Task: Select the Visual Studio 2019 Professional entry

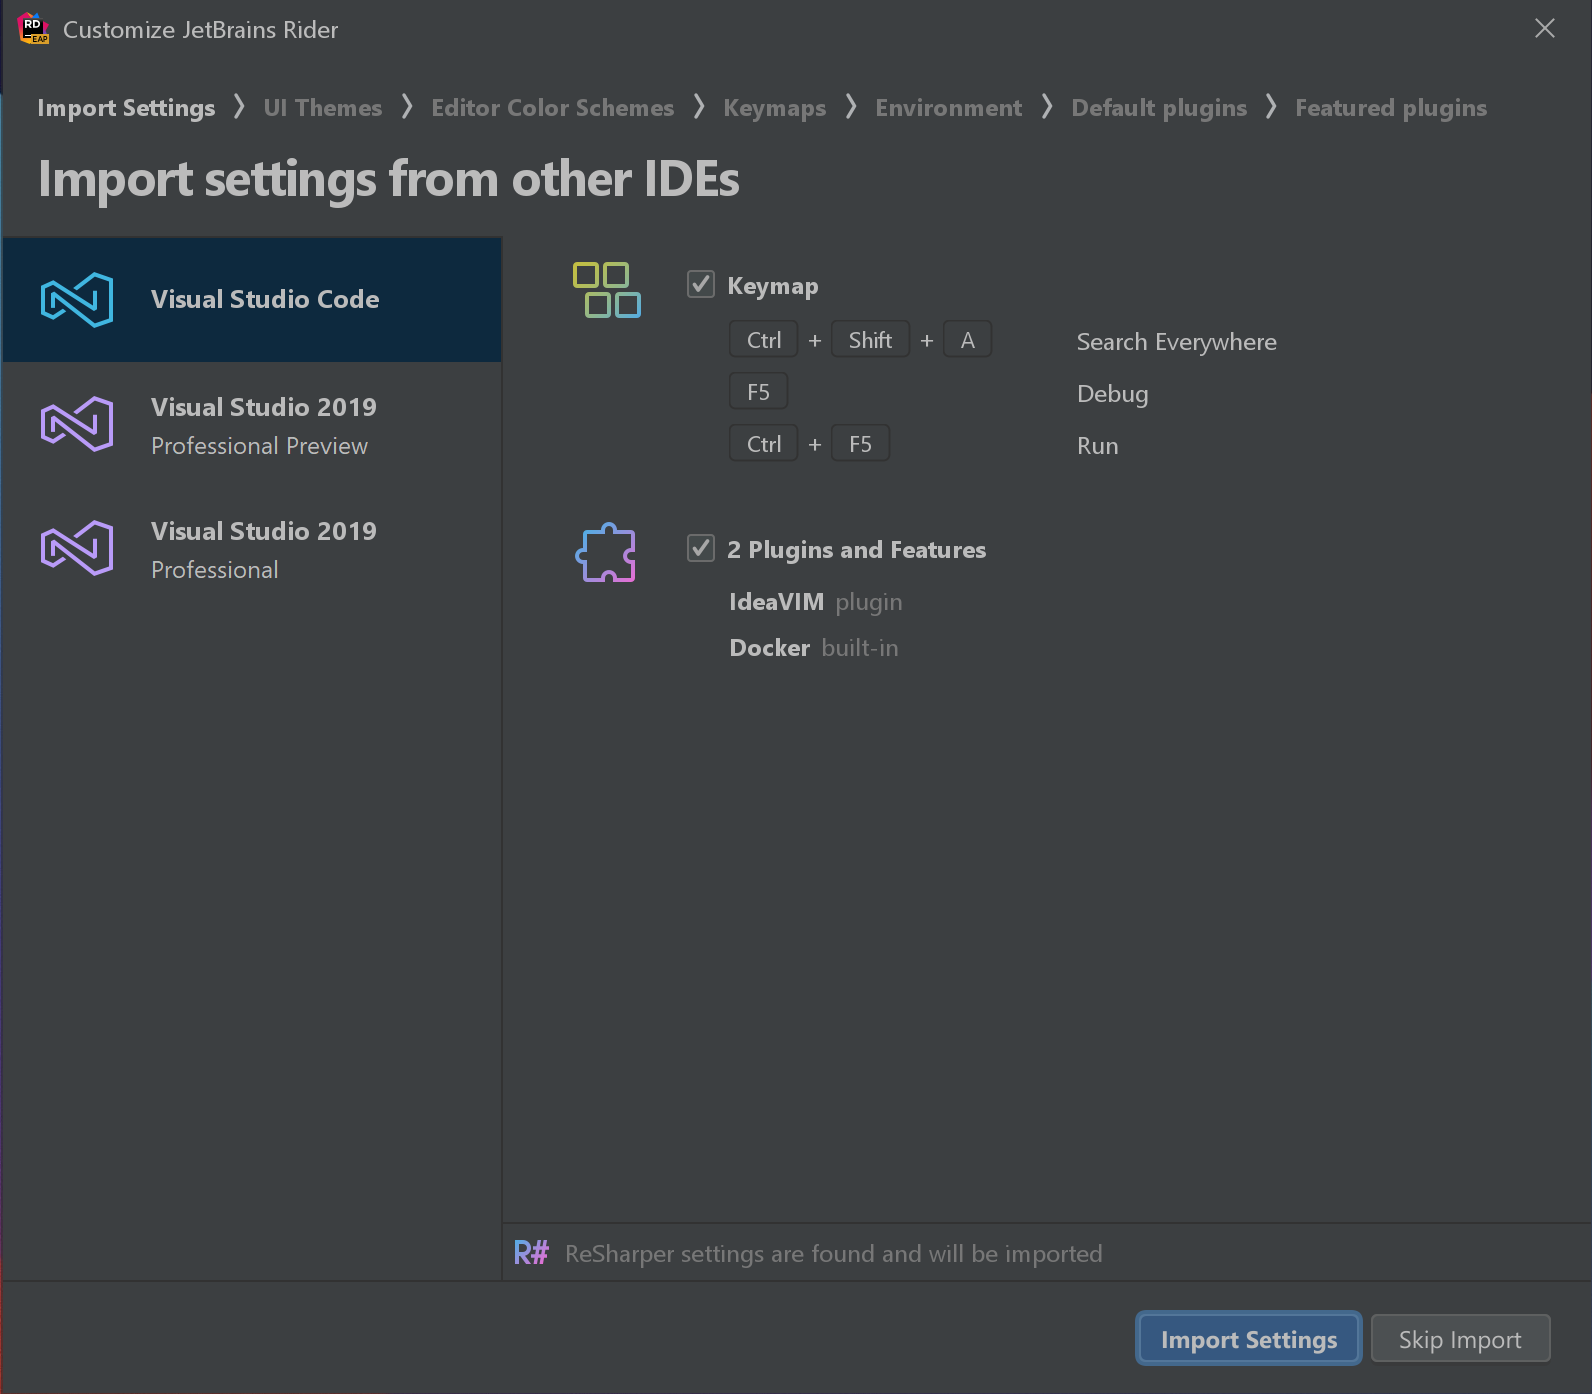Action: [x=252, y=548]
